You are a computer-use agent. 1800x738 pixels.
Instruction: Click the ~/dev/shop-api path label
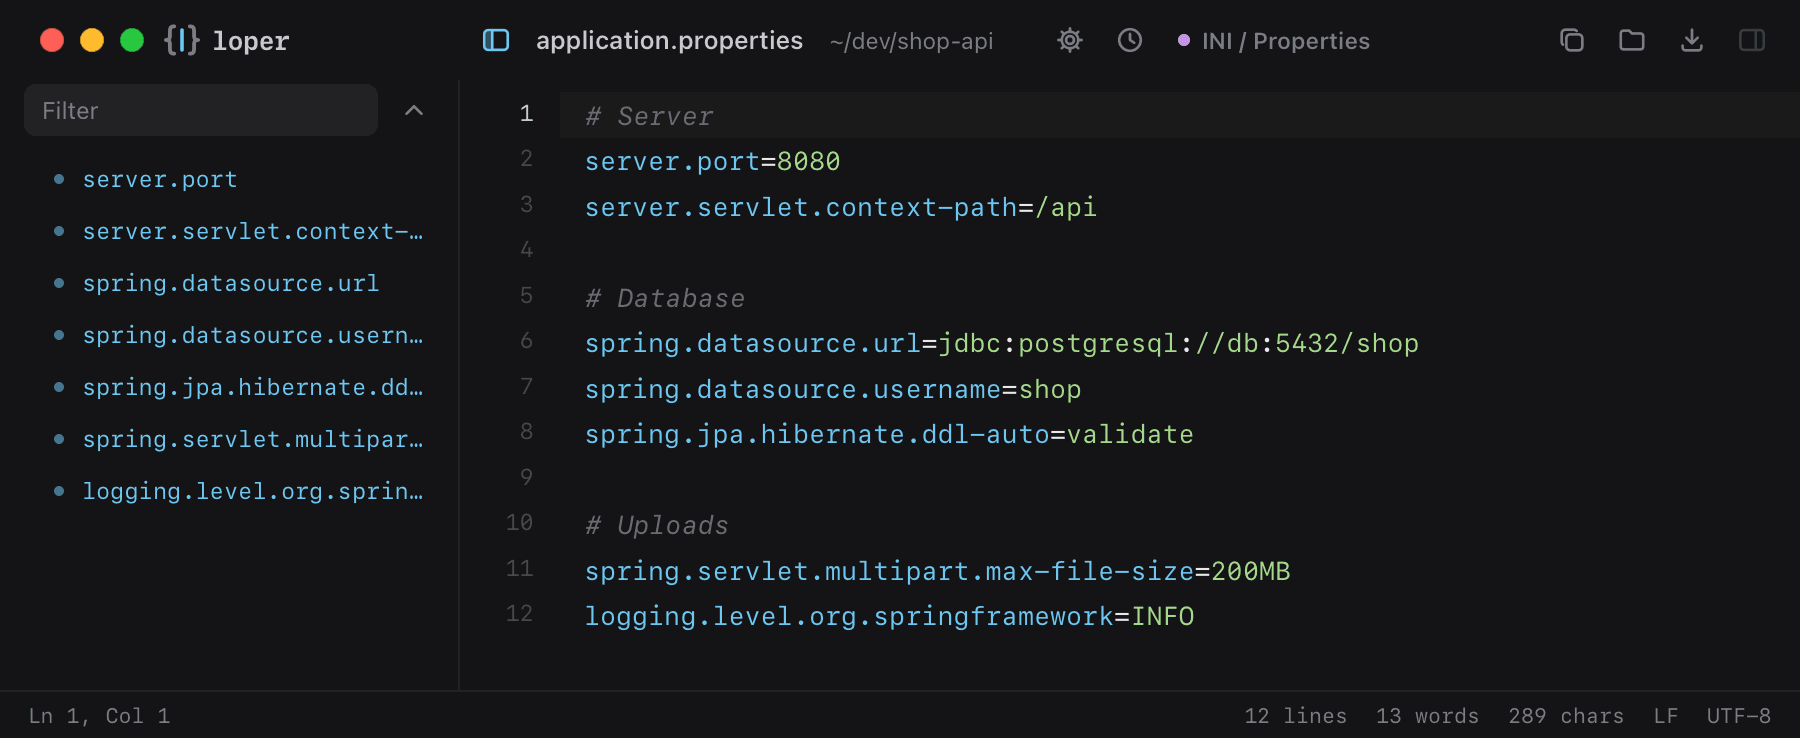coord(912,41)
